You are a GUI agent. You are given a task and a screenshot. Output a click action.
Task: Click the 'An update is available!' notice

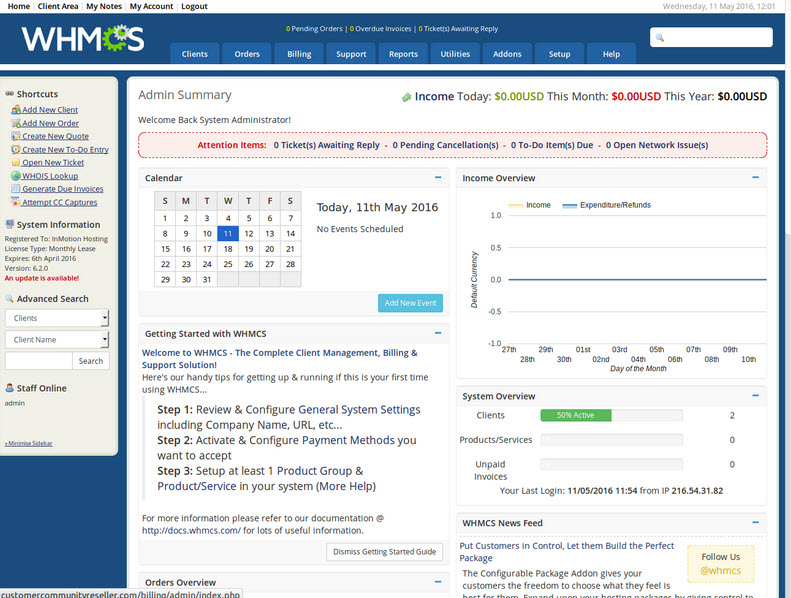(42, 278)
